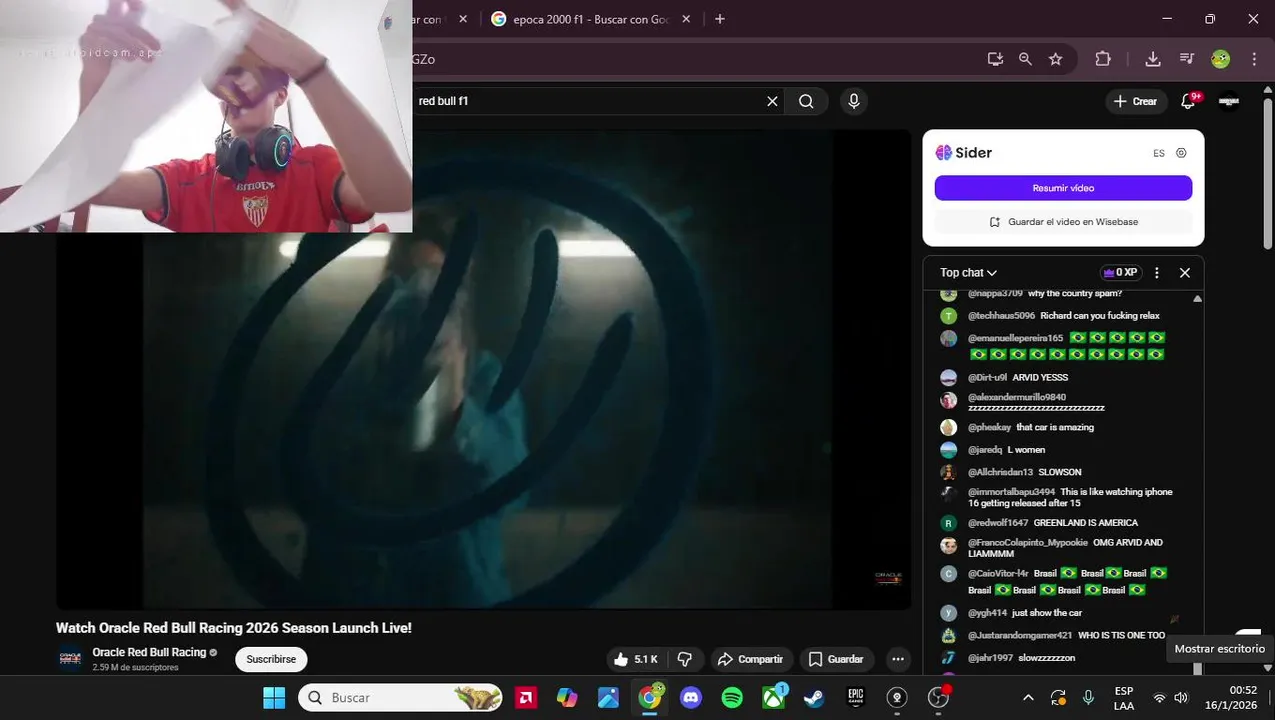
Task: Dislike the video with thumbs down
Action: tap(685, 659)
